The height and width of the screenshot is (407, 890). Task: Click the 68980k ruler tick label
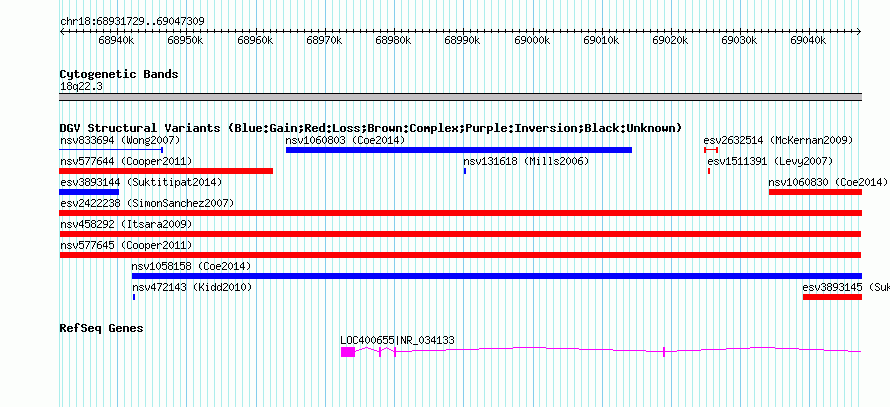(x=393, y=40)
